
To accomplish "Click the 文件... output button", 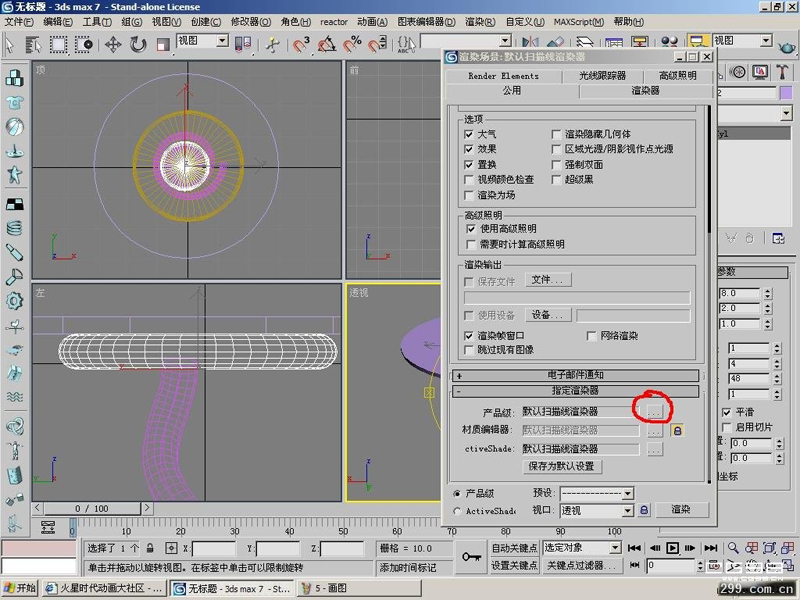I will click(548, 280).
